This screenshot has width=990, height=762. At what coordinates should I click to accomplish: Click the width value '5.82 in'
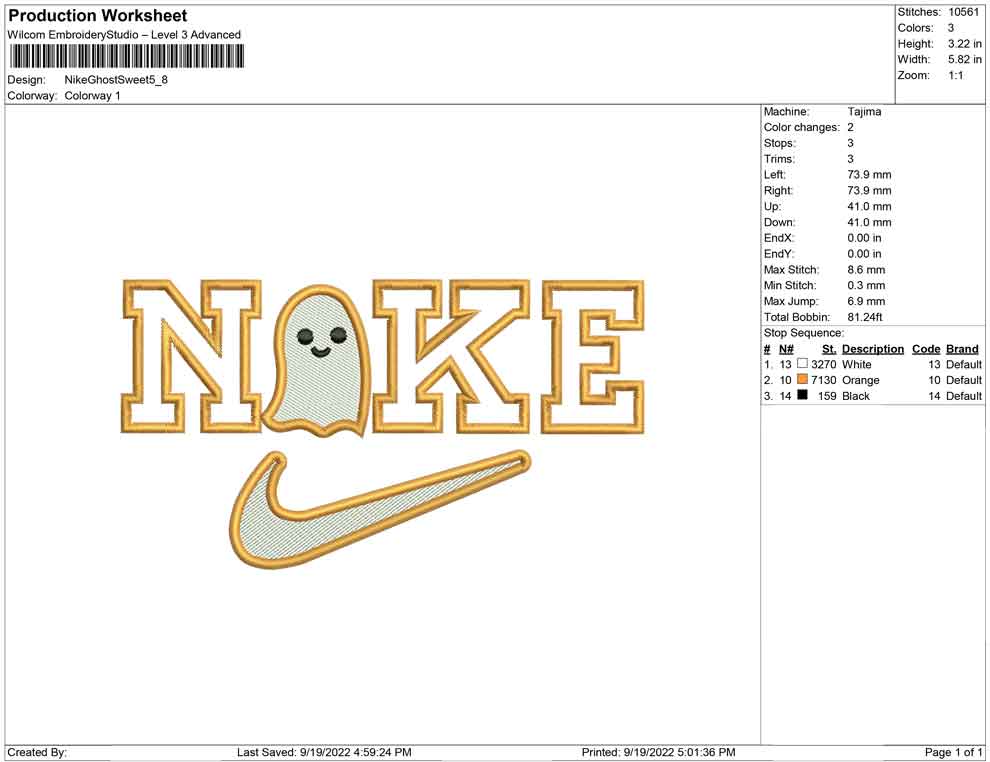tap(964, 59)
